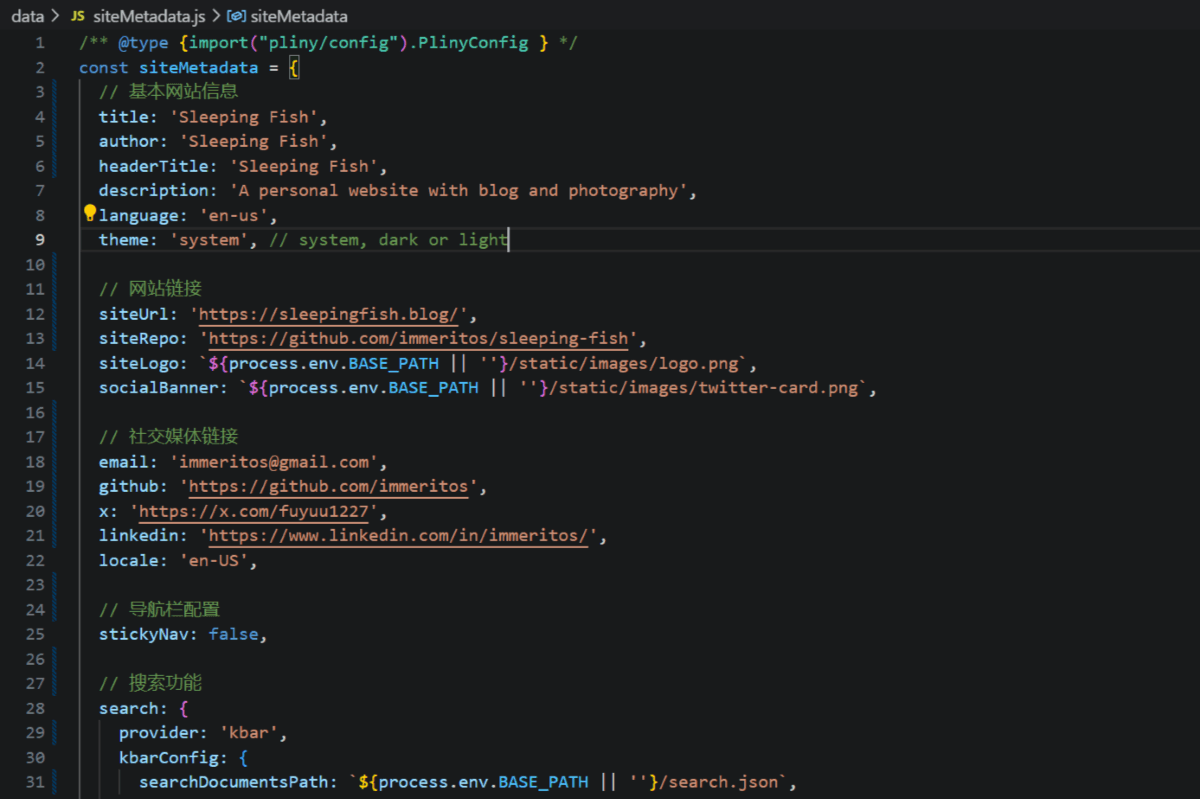Open the x.com/fuyuu1227 link
The width and height of the screenshot is (1200, 799).
tap(254, 510)
